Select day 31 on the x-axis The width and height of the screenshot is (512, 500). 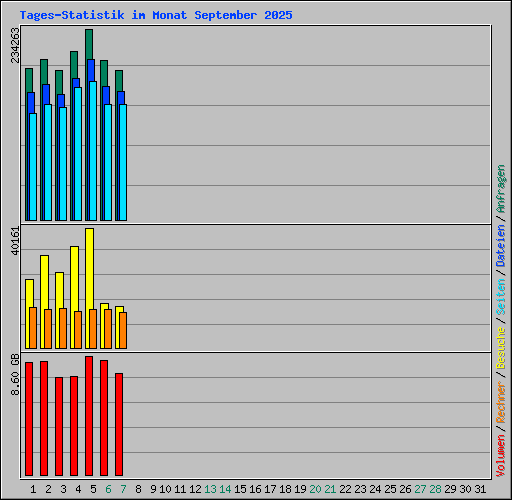coord(480,489)
